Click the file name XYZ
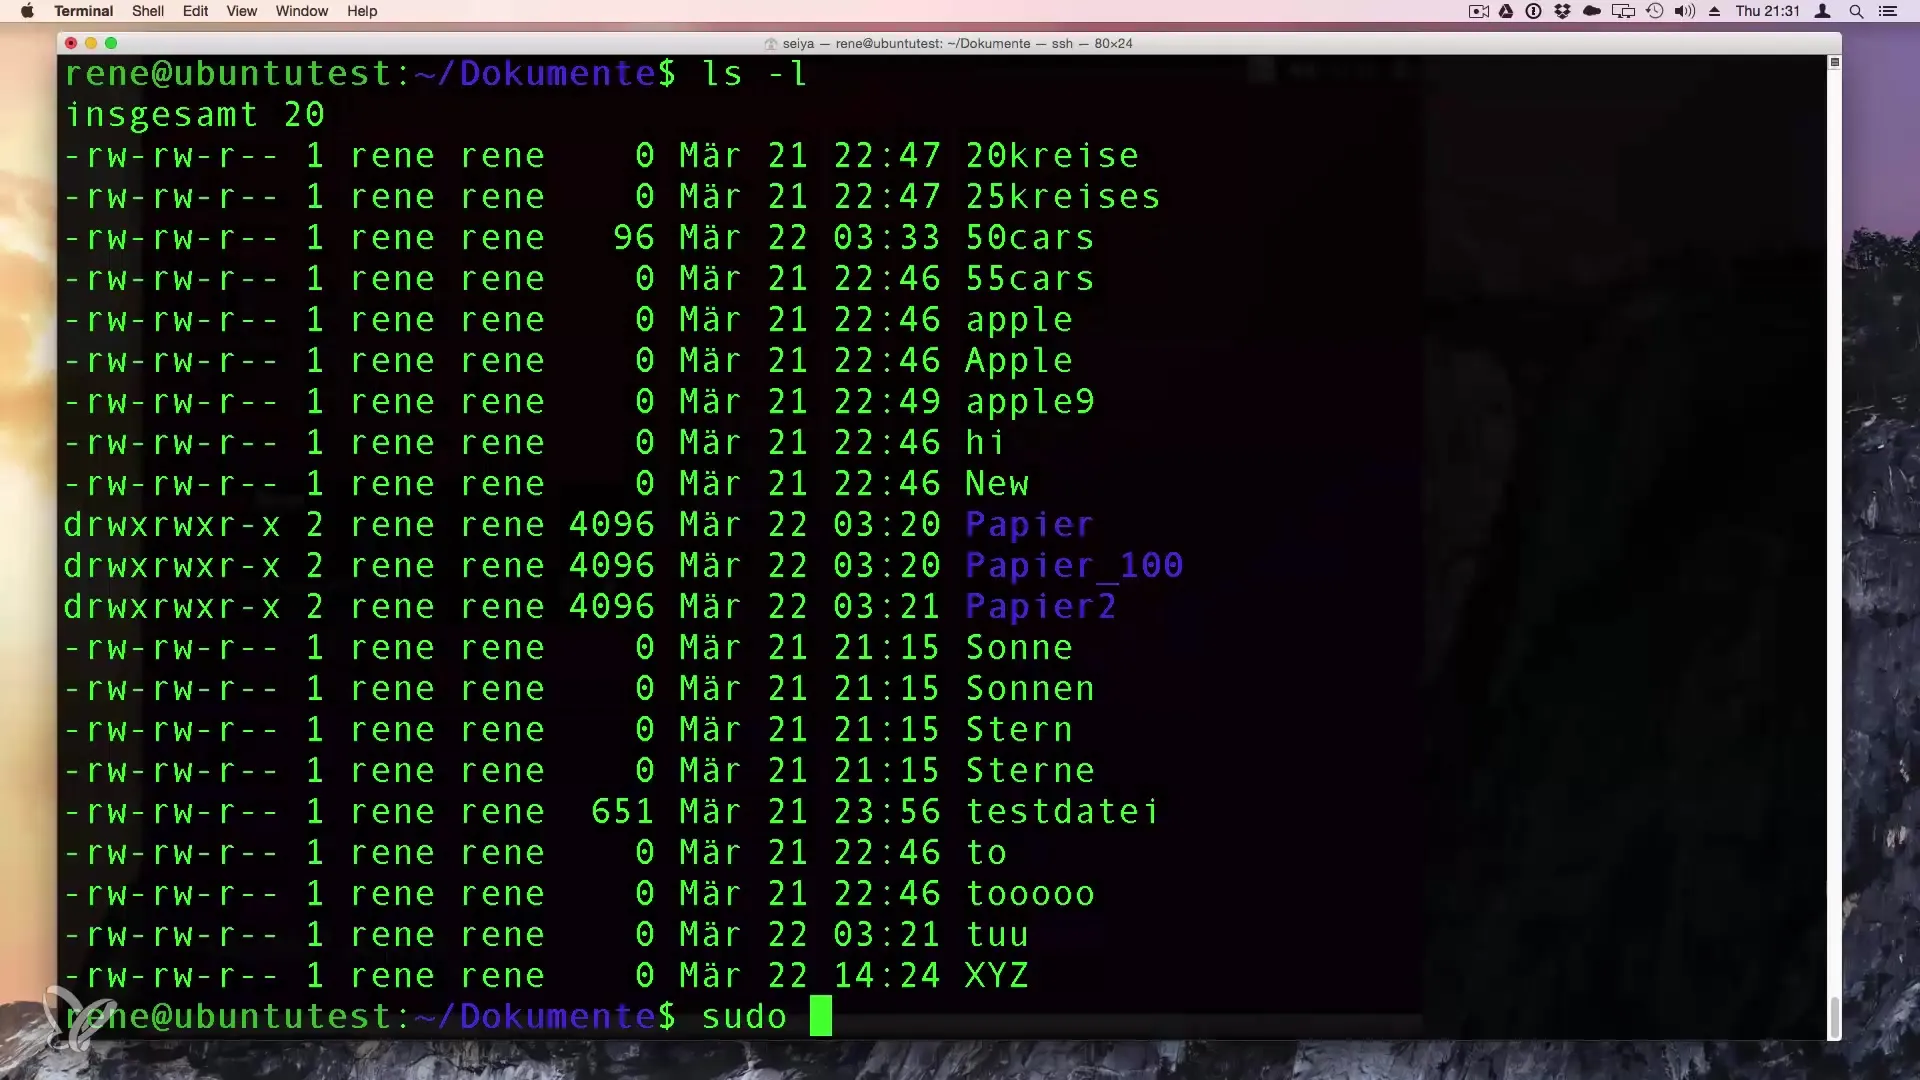Viewport: 1920px width, 1080px height. [997, 976]
